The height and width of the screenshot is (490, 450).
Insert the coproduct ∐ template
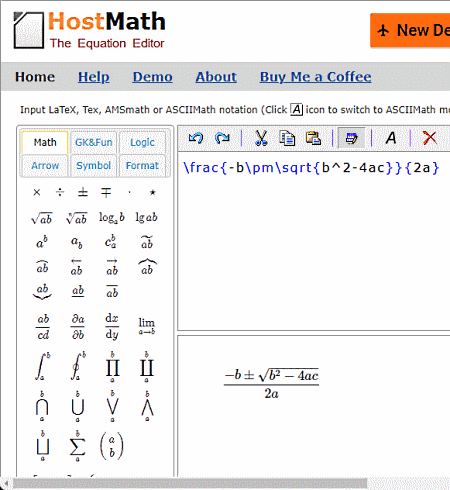pos(146,367)
